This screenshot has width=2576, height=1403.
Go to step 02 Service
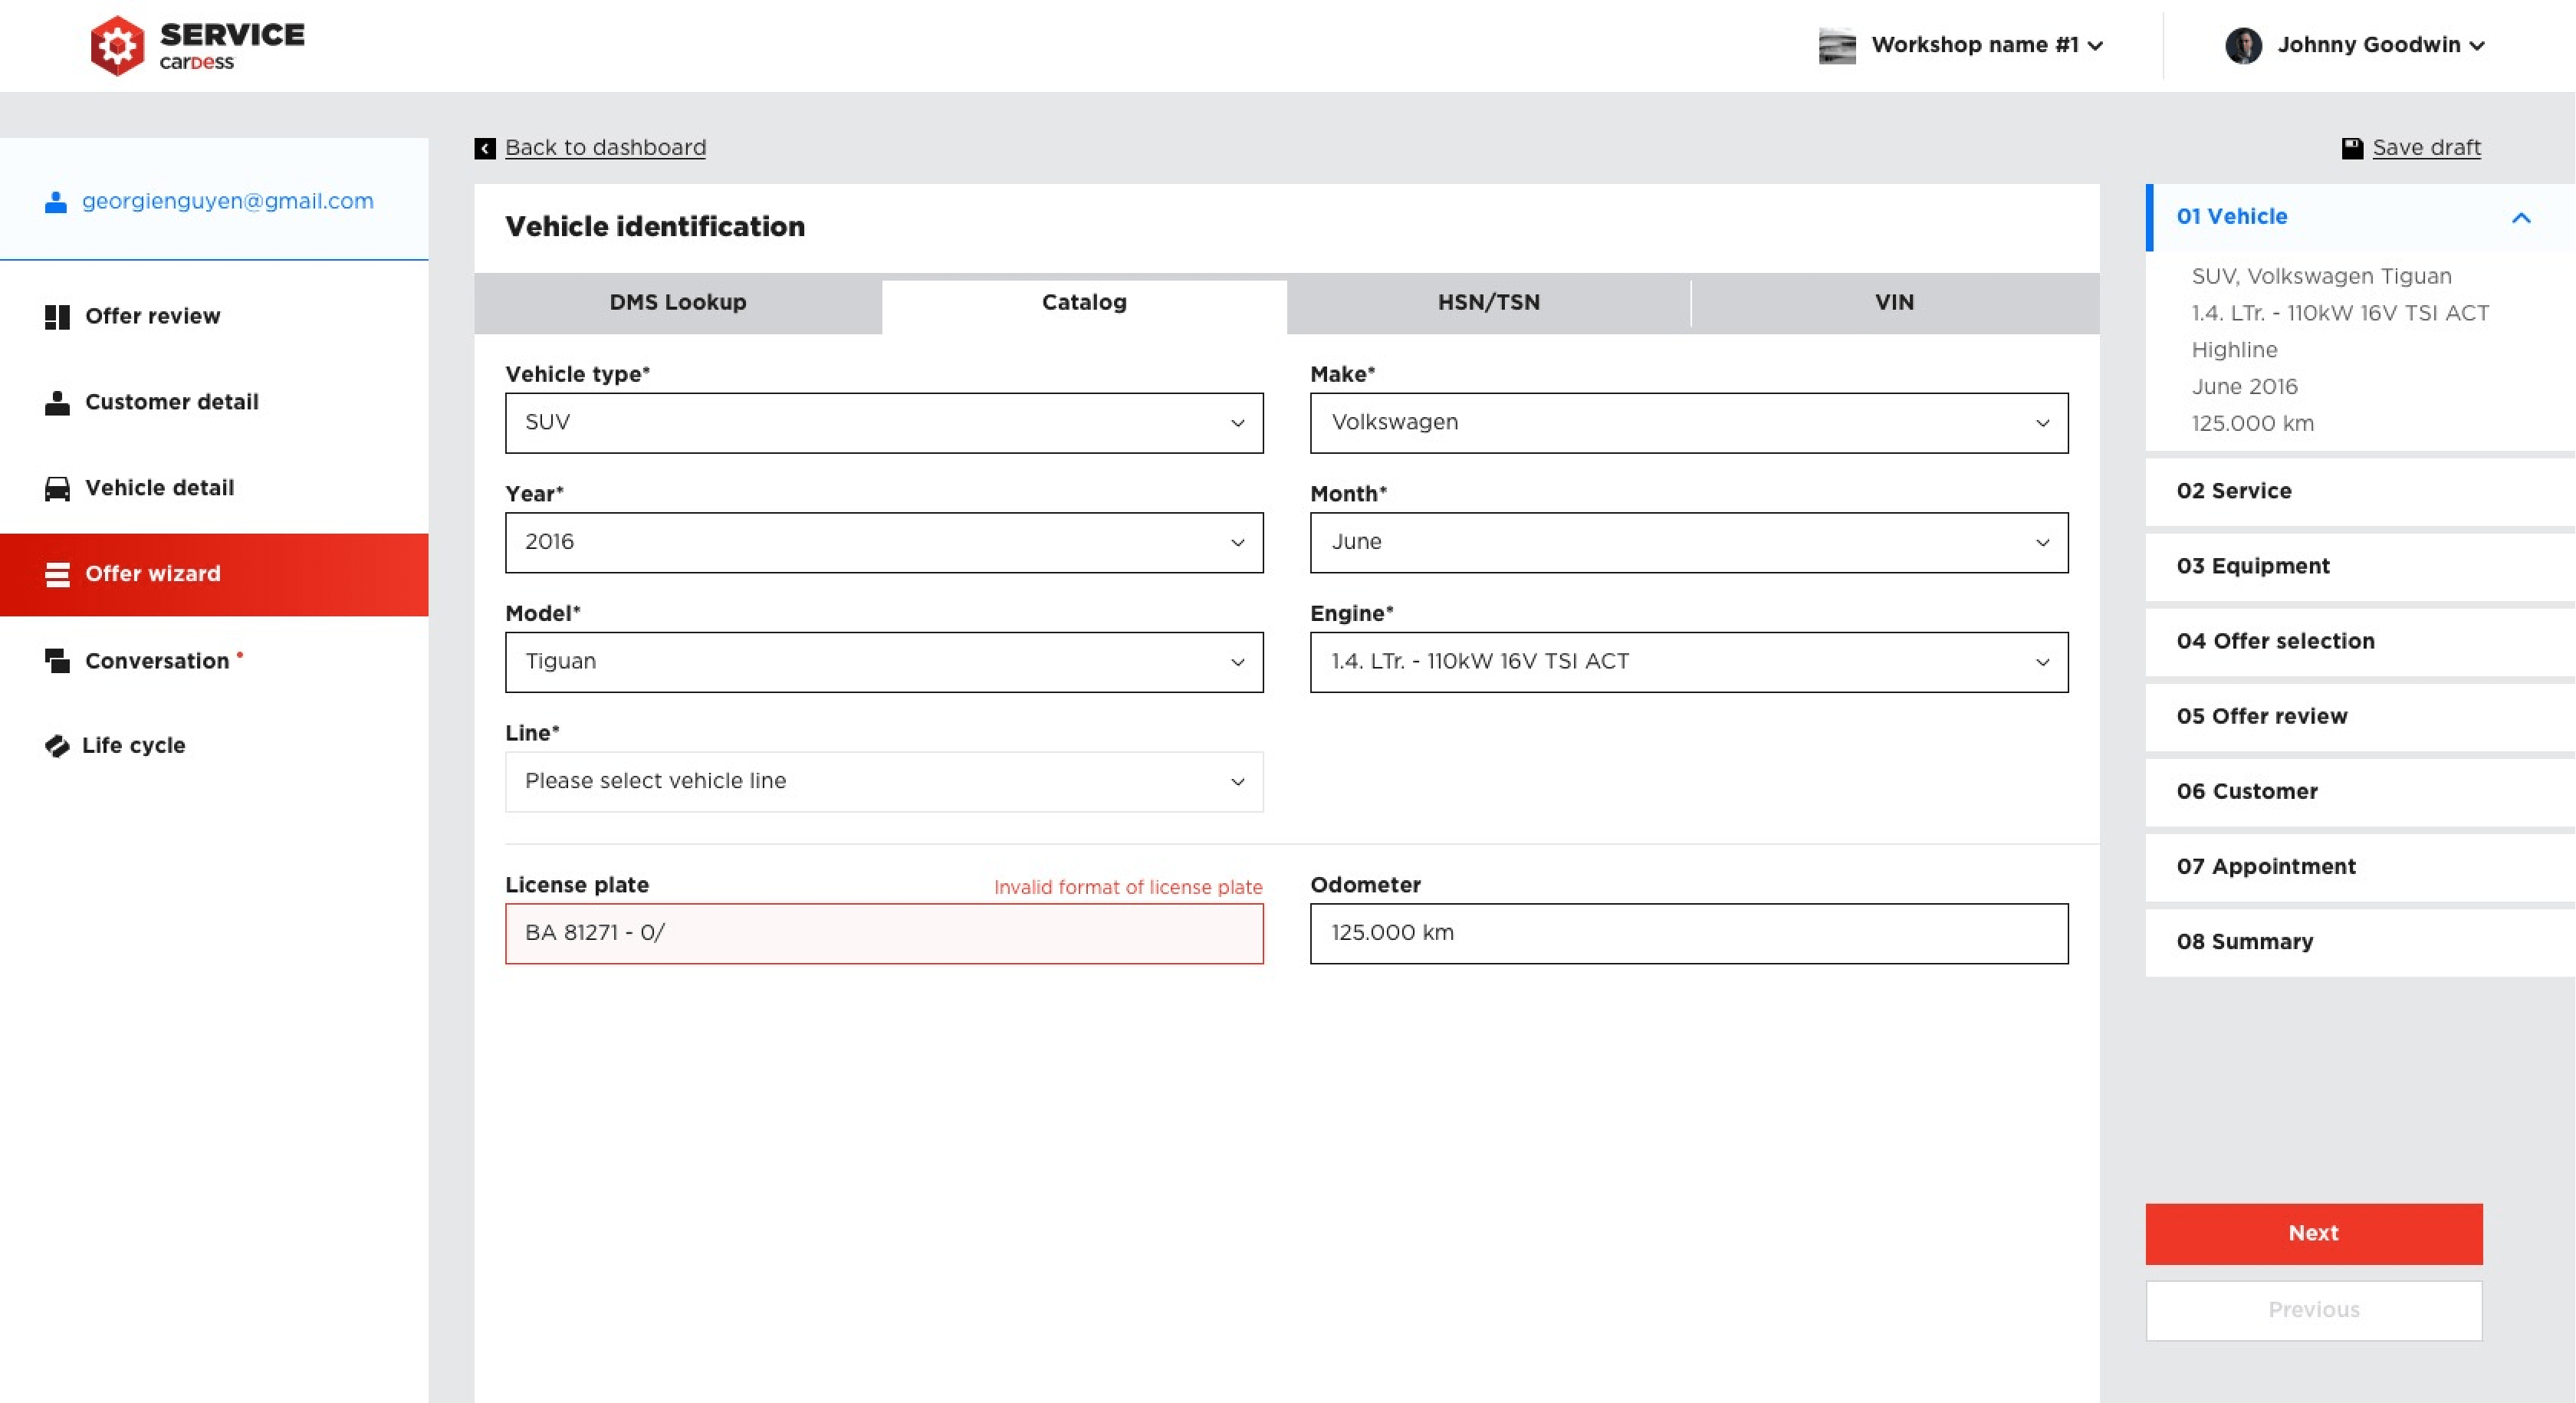click(2360, 492)
